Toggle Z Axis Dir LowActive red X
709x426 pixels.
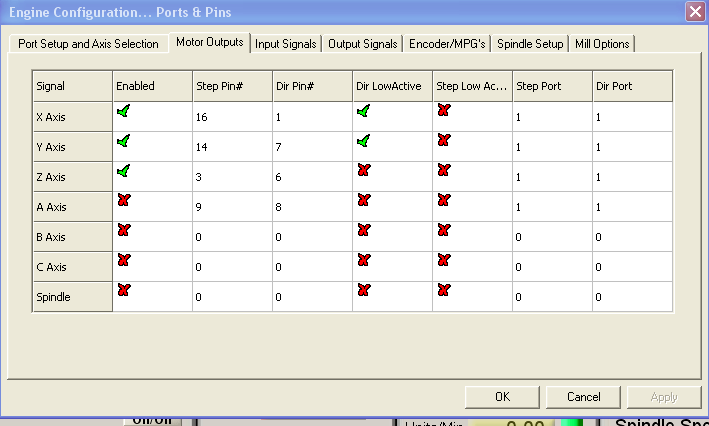coord(363,172)
